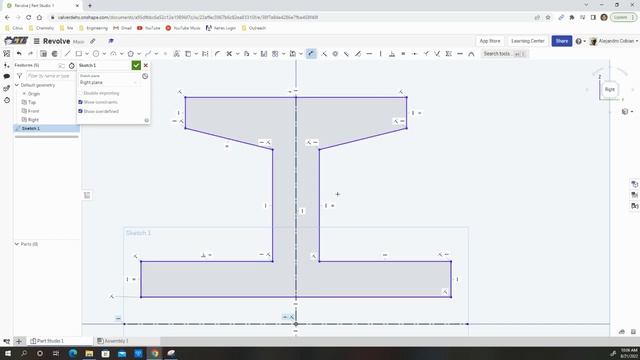Accept Sketch 1 with green checkmark

136,65
